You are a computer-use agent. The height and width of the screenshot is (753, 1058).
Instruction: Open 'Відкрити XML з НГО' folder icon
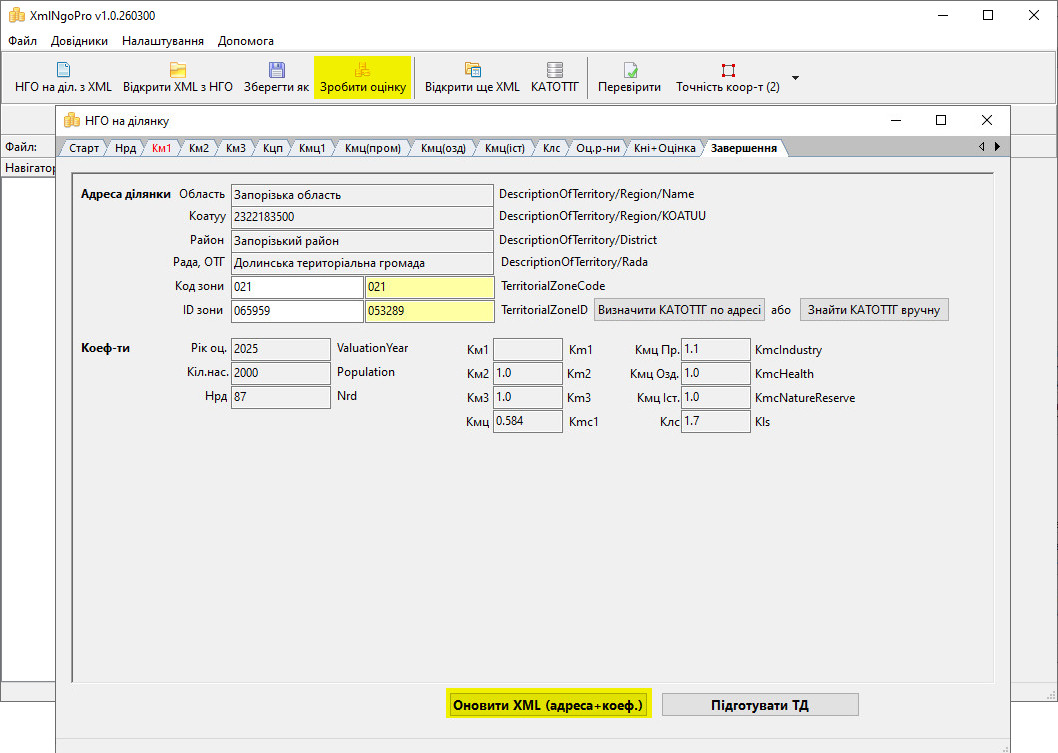(x=178, y=70)
